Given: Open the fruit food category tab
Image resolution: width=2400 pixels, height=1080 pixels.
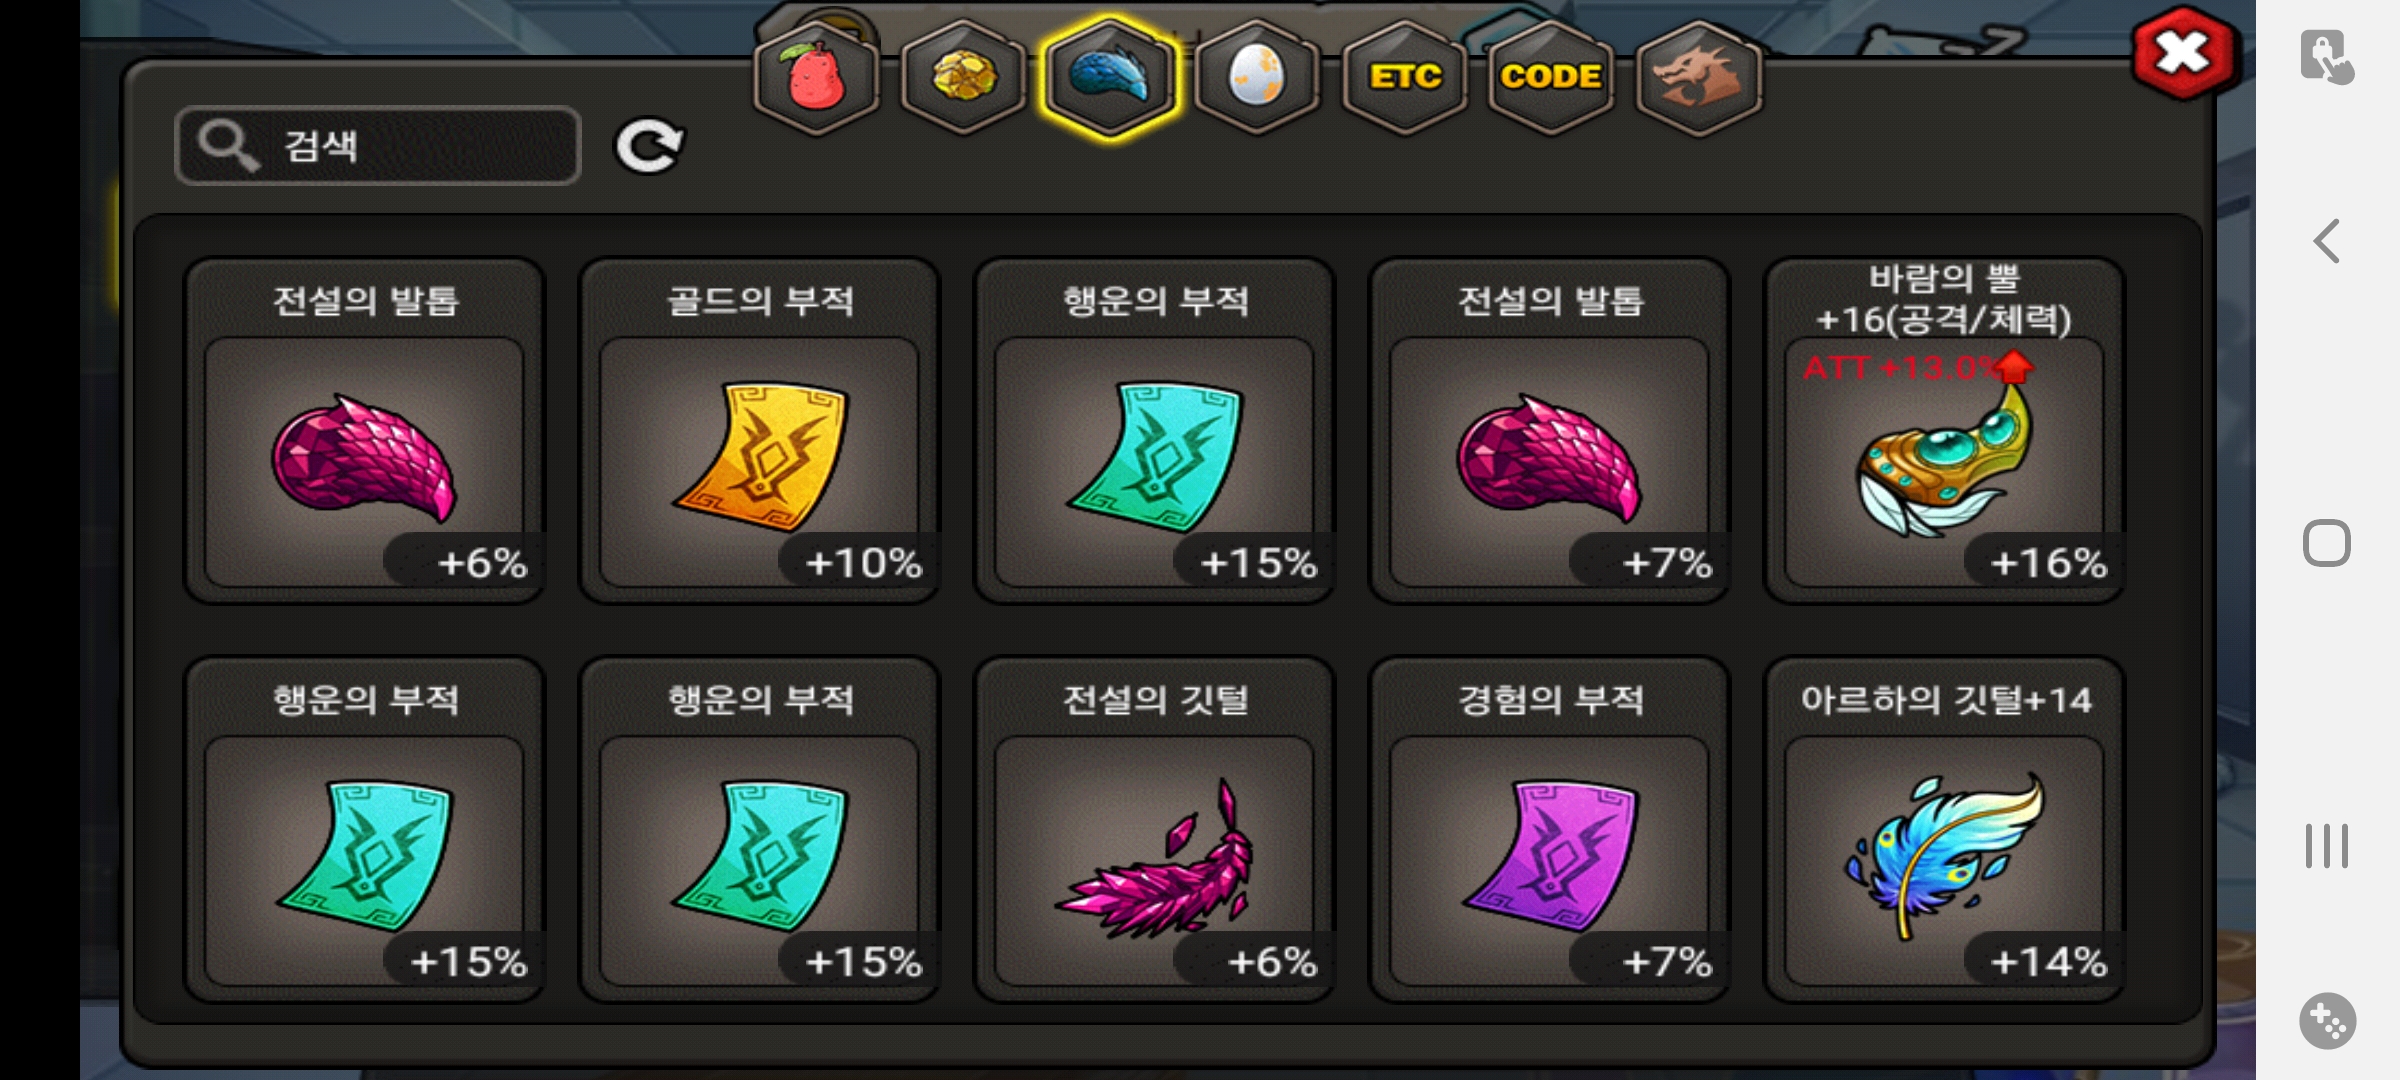Looking at the screenshot, I should tap(817, 78).
